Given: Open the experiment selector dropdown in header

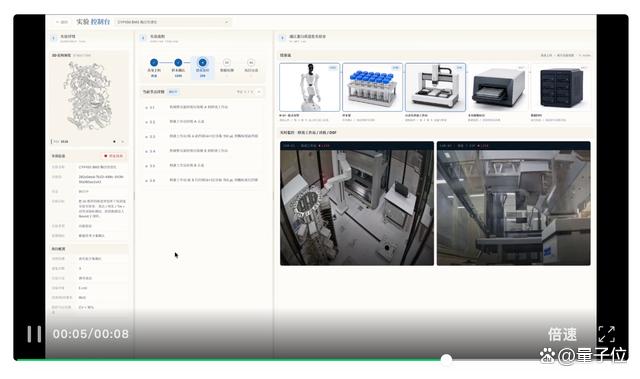Looking at the screenshot, I should click(x=173, y=22).
